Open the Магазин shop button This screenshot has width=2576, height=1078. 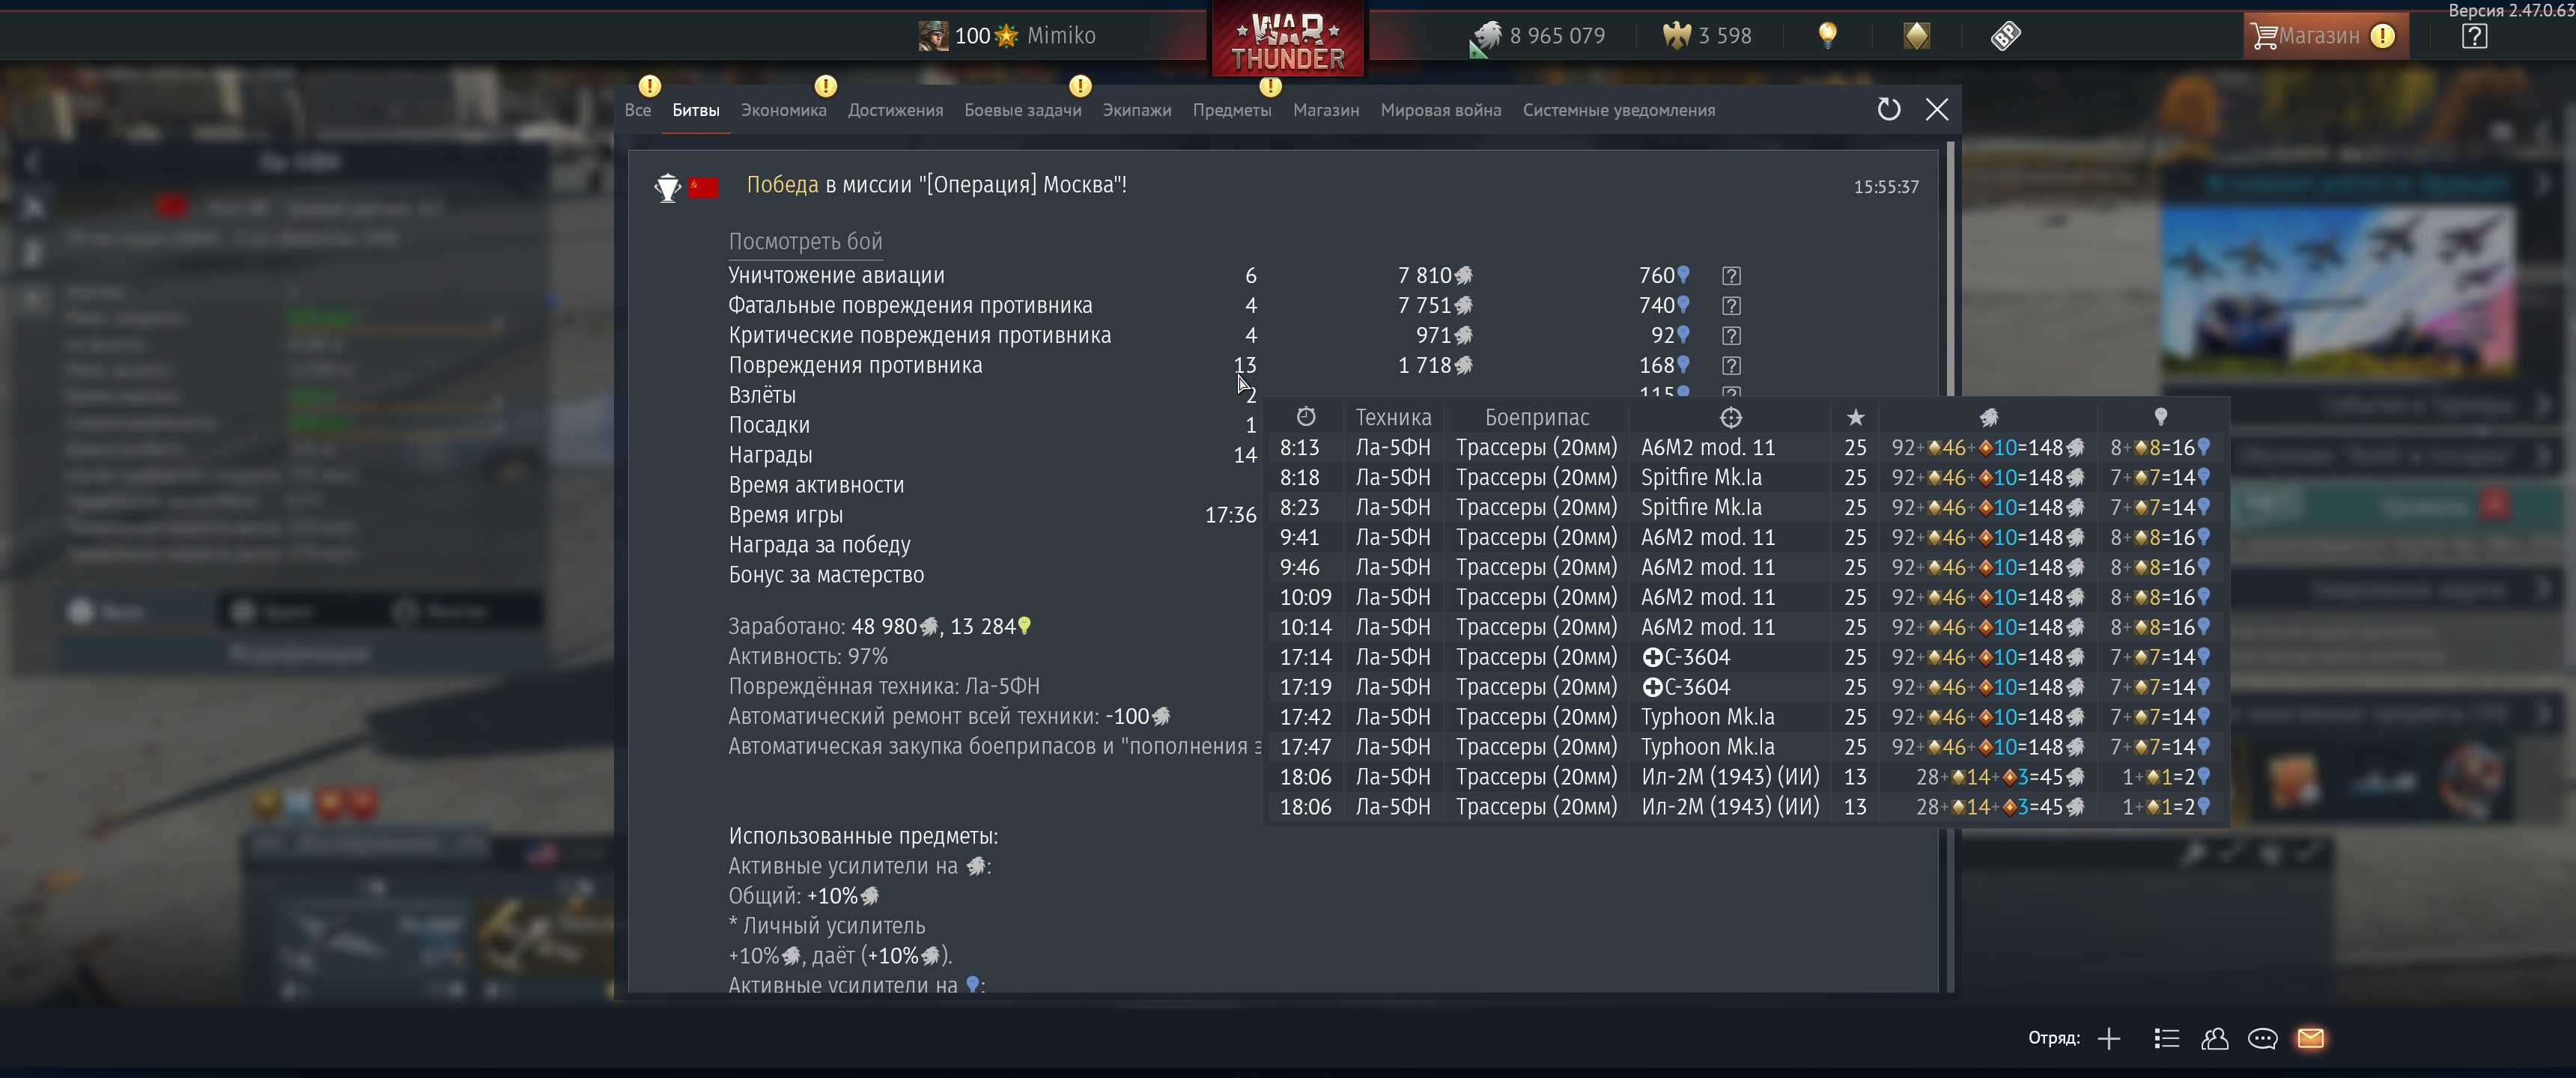tap(2324, 36)
